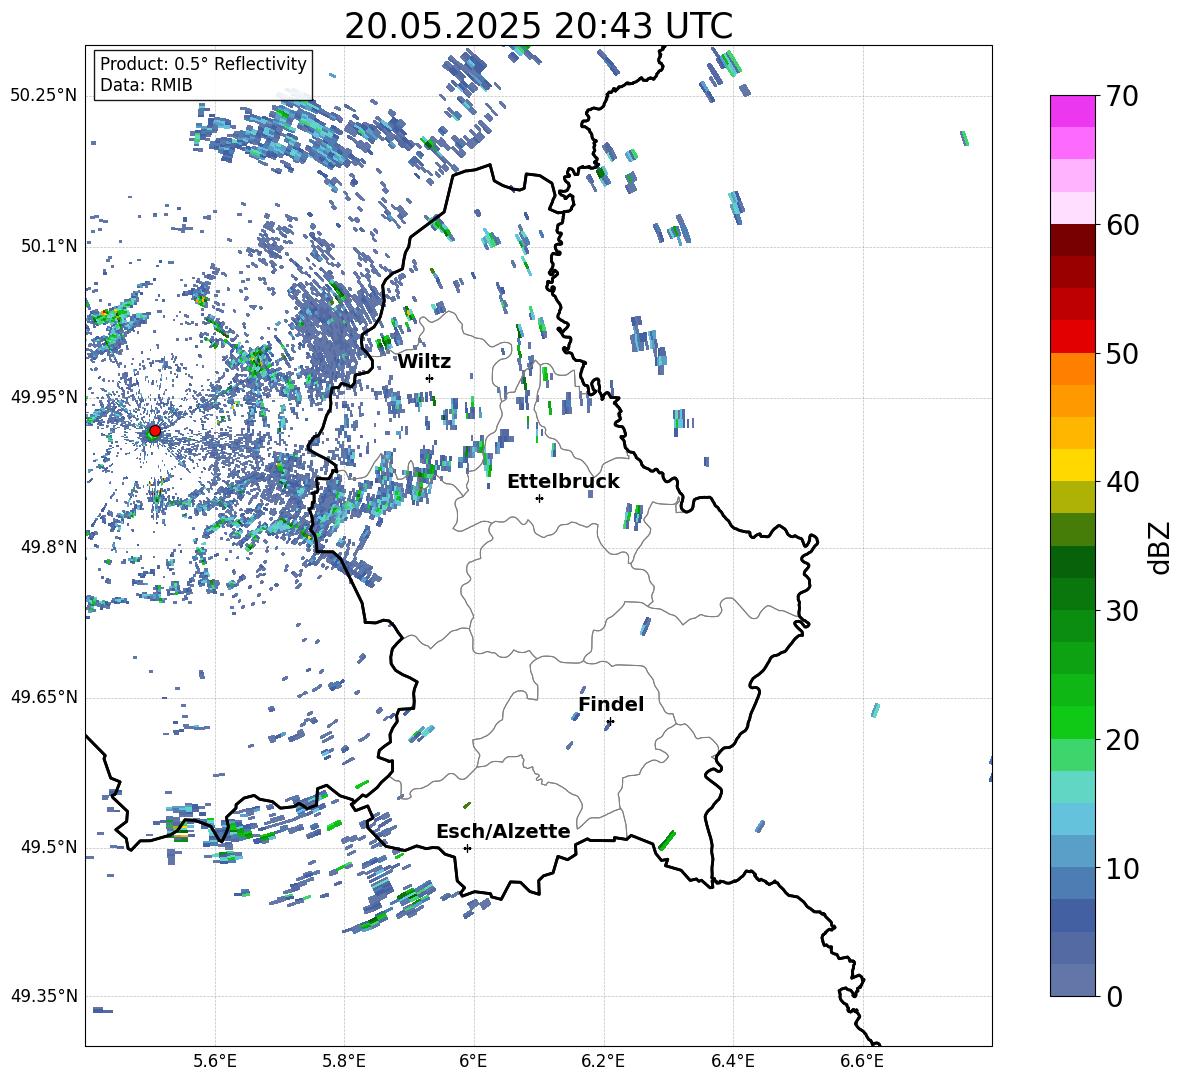The height and width of the screenshot is (1081, 1184).
Task: Click the 50.1°N latitude label
Action: click(x=49, y=246)
